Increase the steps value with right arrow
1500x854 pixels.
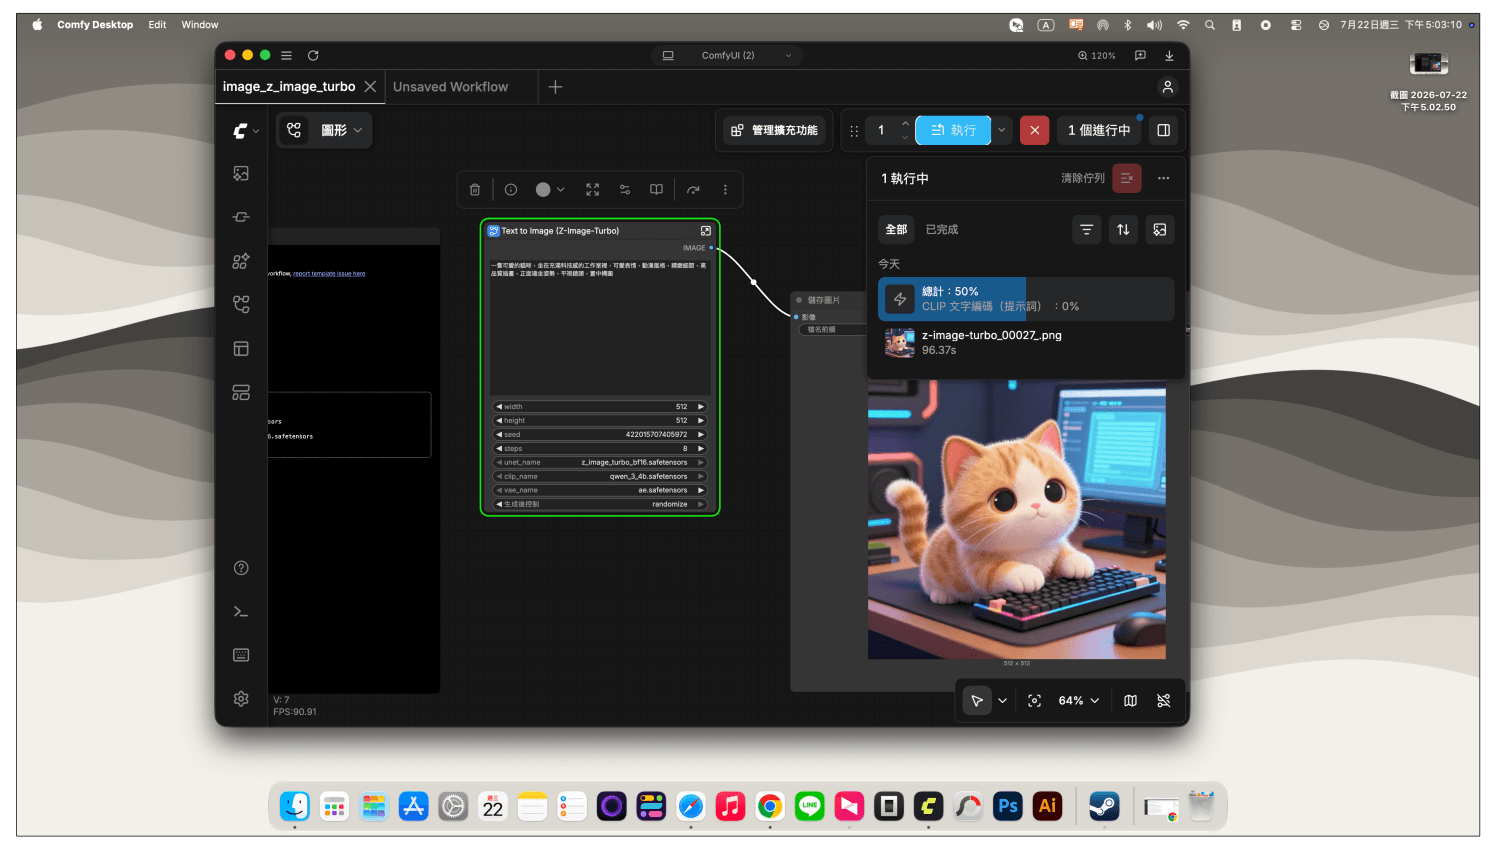pos(701,449)
